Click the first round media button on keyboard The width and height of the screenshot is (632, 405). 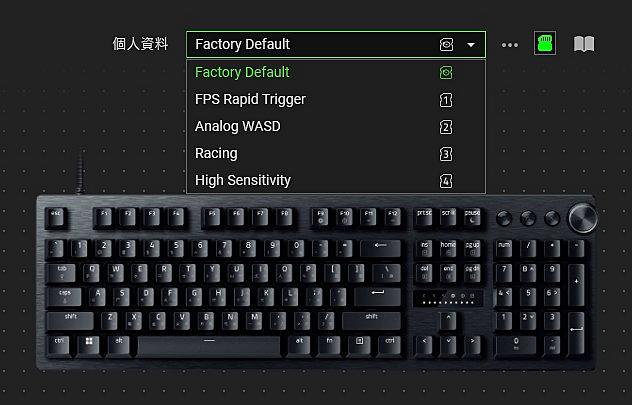504,218
